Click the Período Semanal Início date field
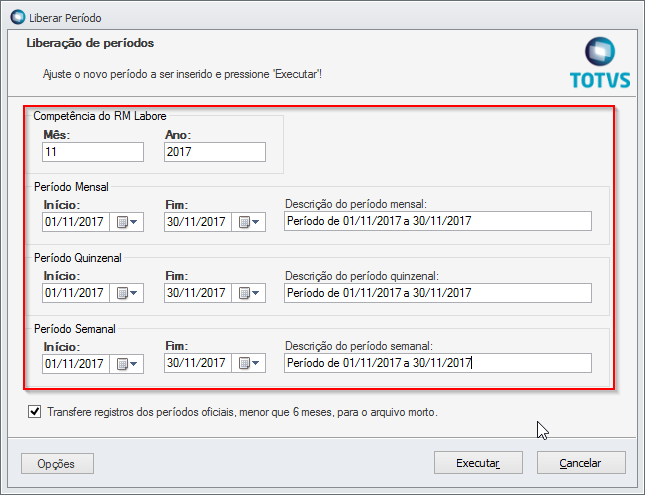Image resolution: width=645 pixels, height=495 pixels. pyautogui.click(x=76, y=364)
